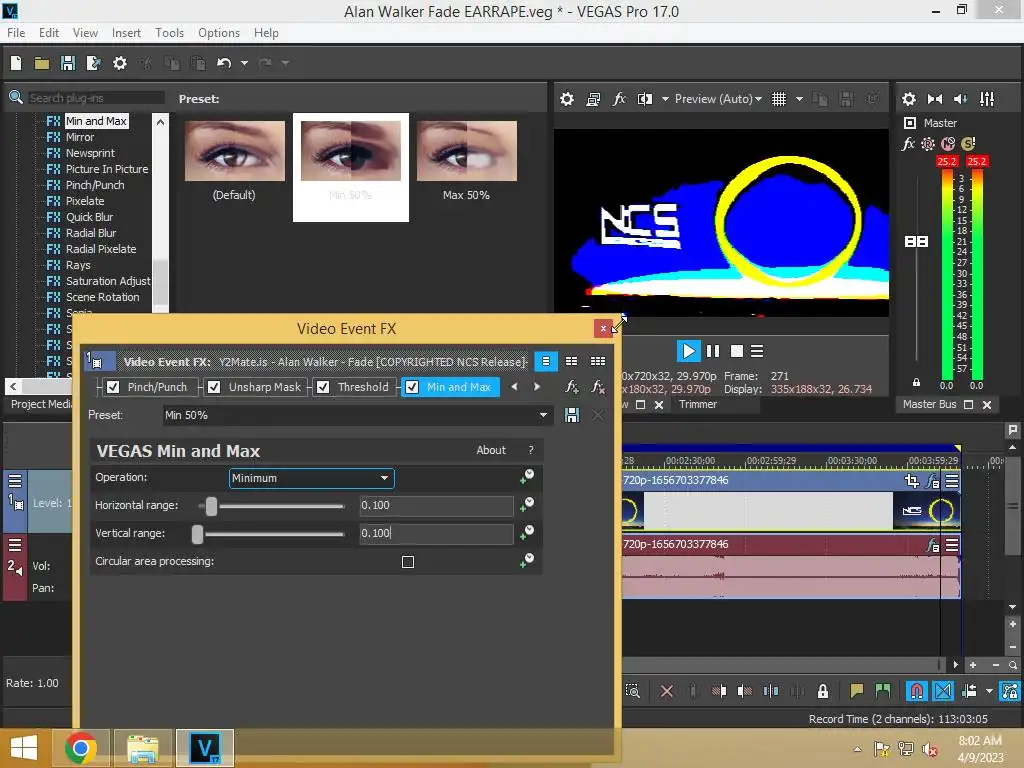Play the preview with the Play button
Viewport: 1024px width, 768px height.
(688, 351)
